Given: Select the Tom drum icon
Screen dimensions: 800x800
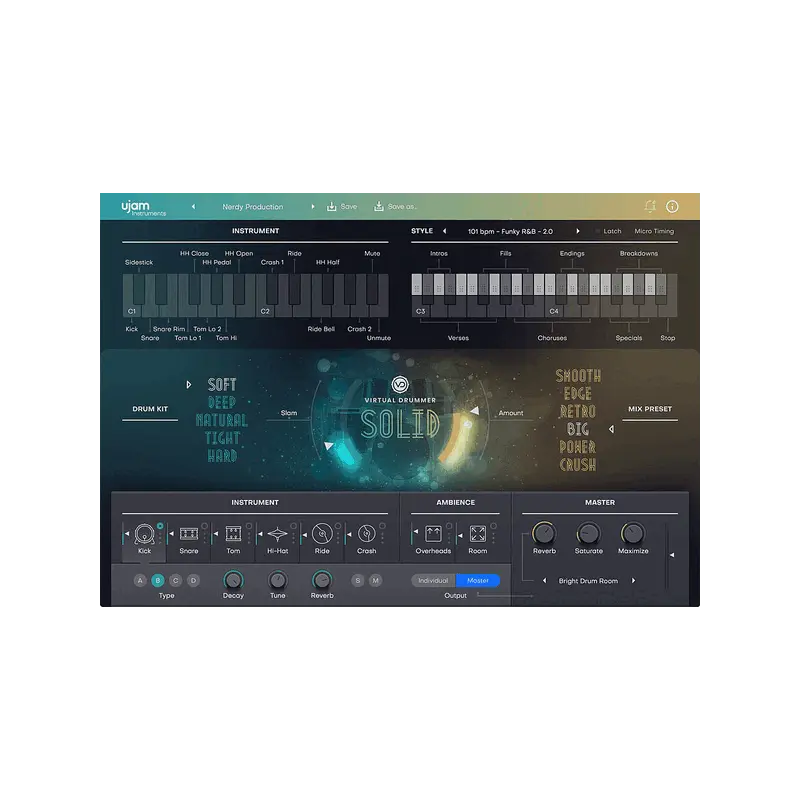Looking at the screenshot, I should click(x=233, y=534).
